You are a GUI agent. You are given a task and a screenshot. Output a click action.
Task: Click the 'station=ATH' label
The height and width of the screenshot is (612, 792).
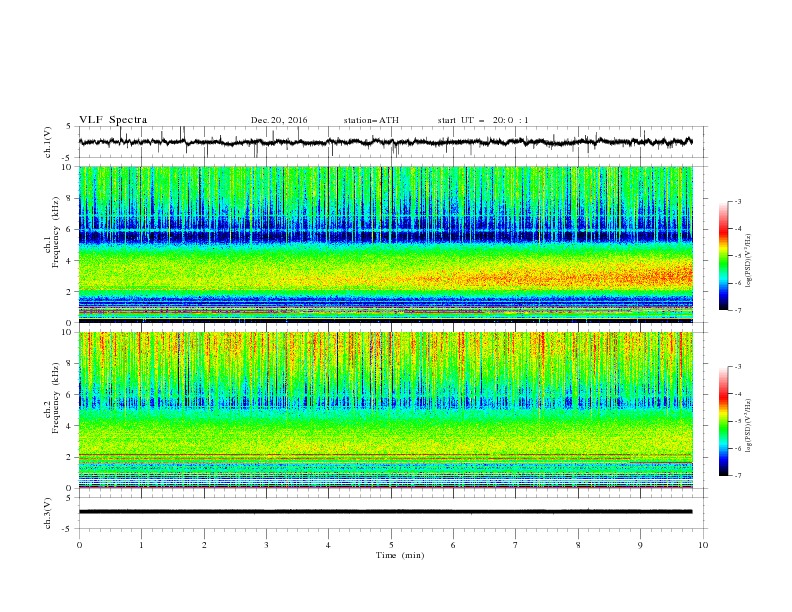[371, 120]
